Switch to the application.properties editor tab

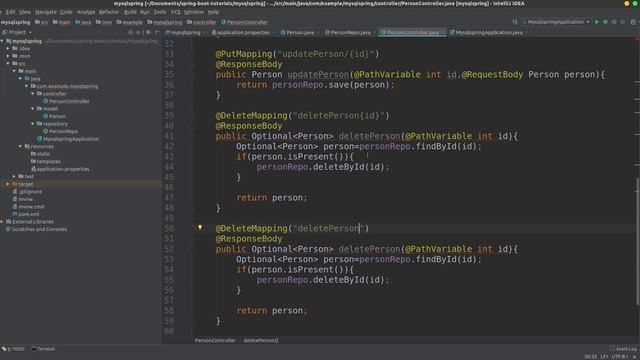pos(243,32)
